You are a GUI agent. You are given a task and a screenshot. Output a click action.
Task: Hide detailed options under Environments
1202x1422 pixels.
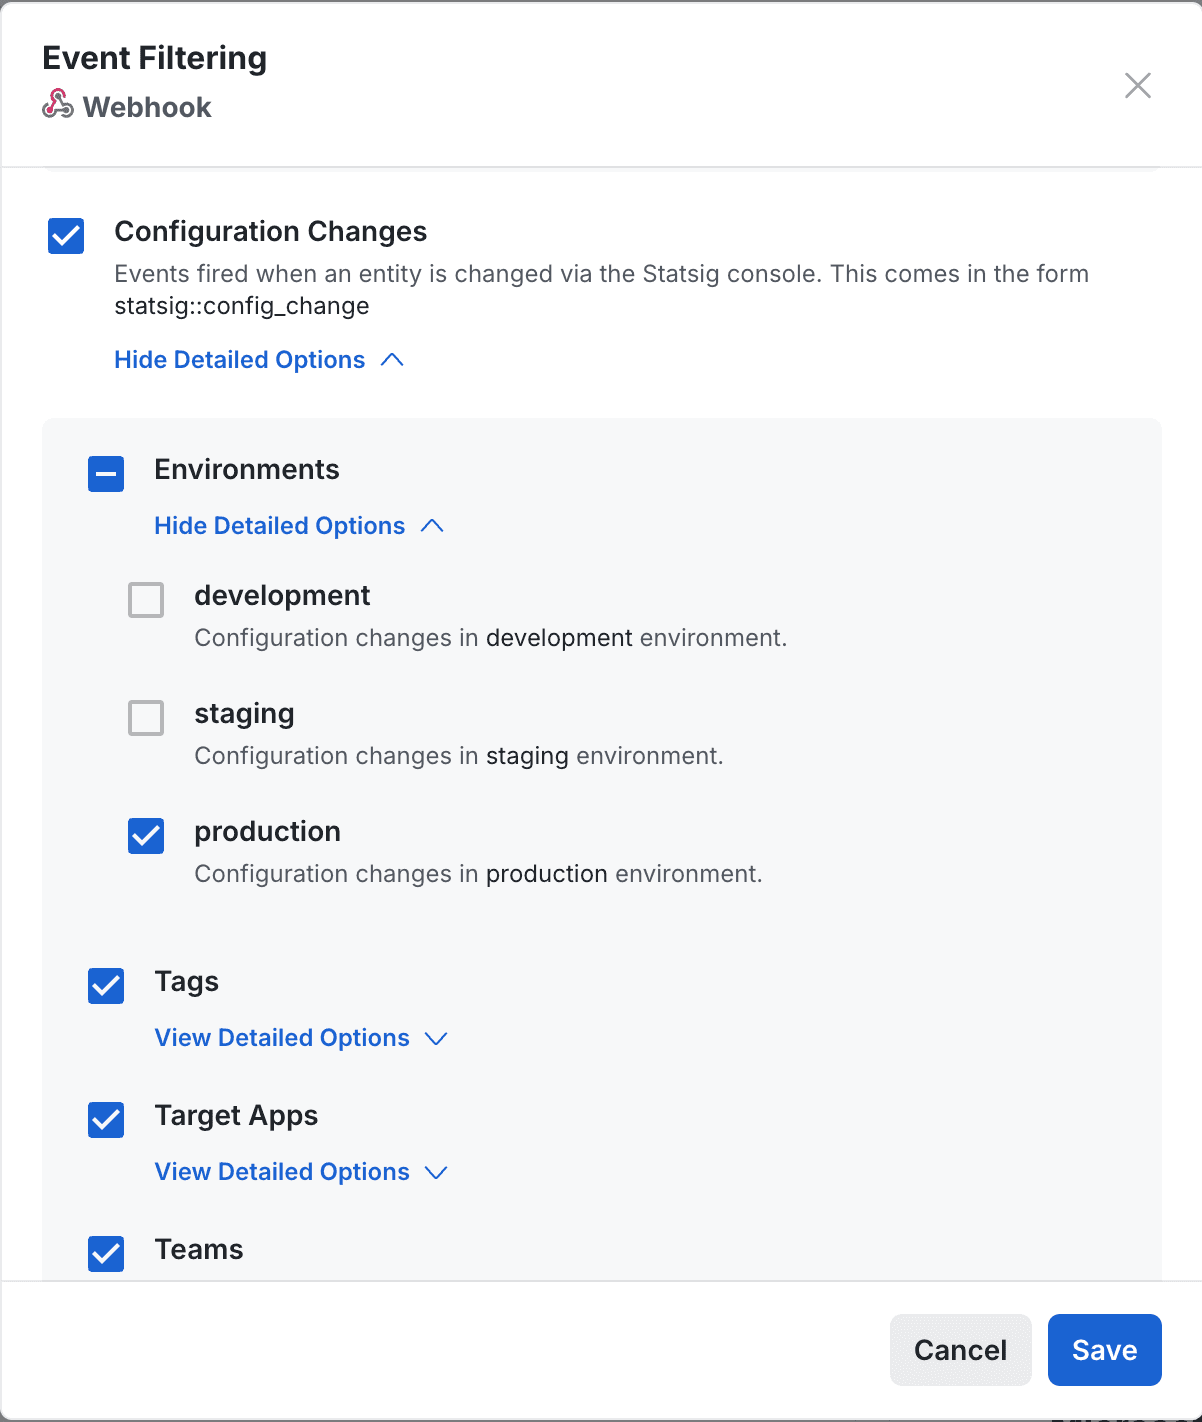(x=278, y=525)
